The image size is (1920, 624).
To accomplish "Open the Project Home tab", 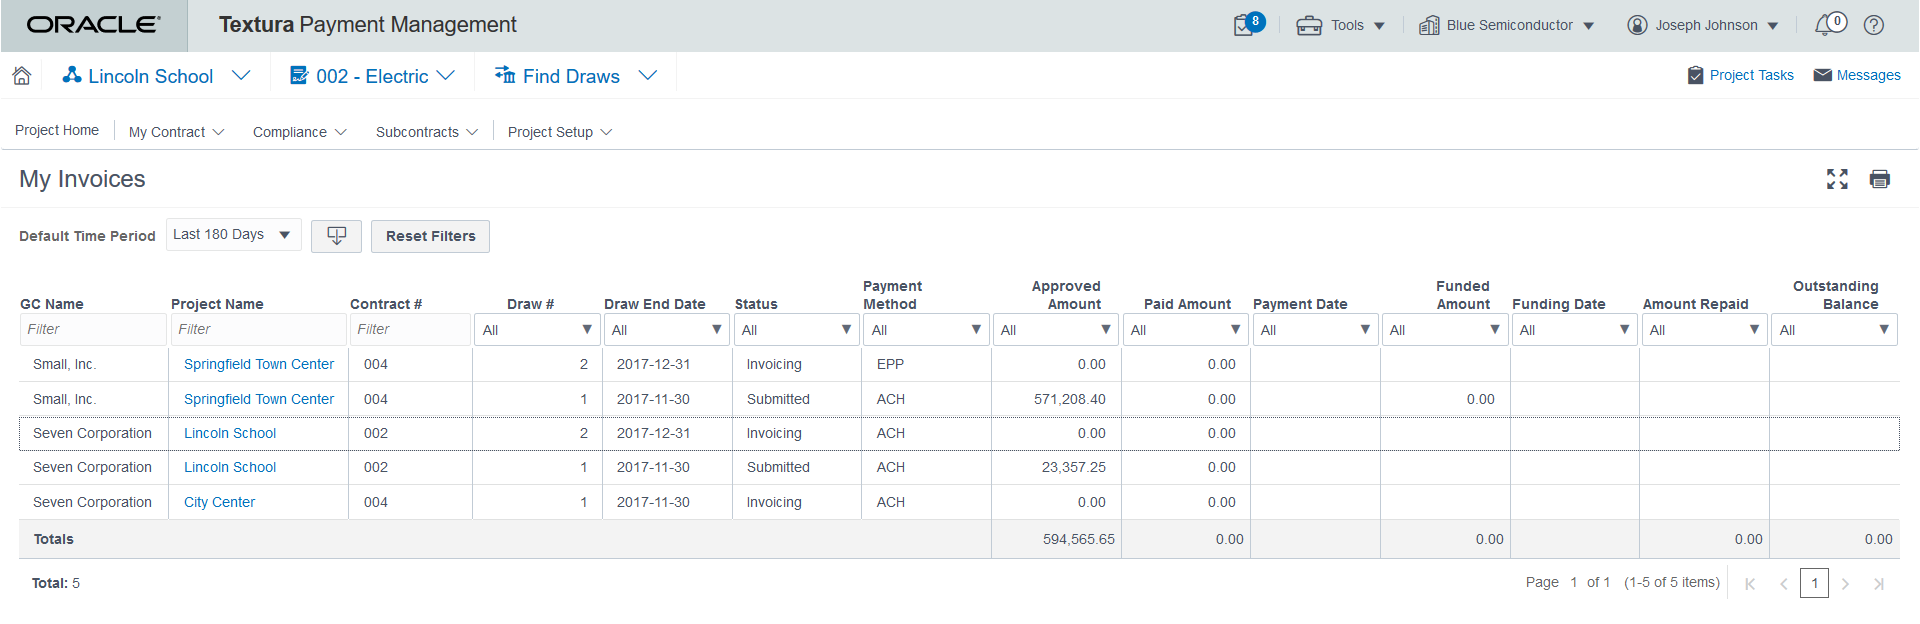I will [57, 131].
